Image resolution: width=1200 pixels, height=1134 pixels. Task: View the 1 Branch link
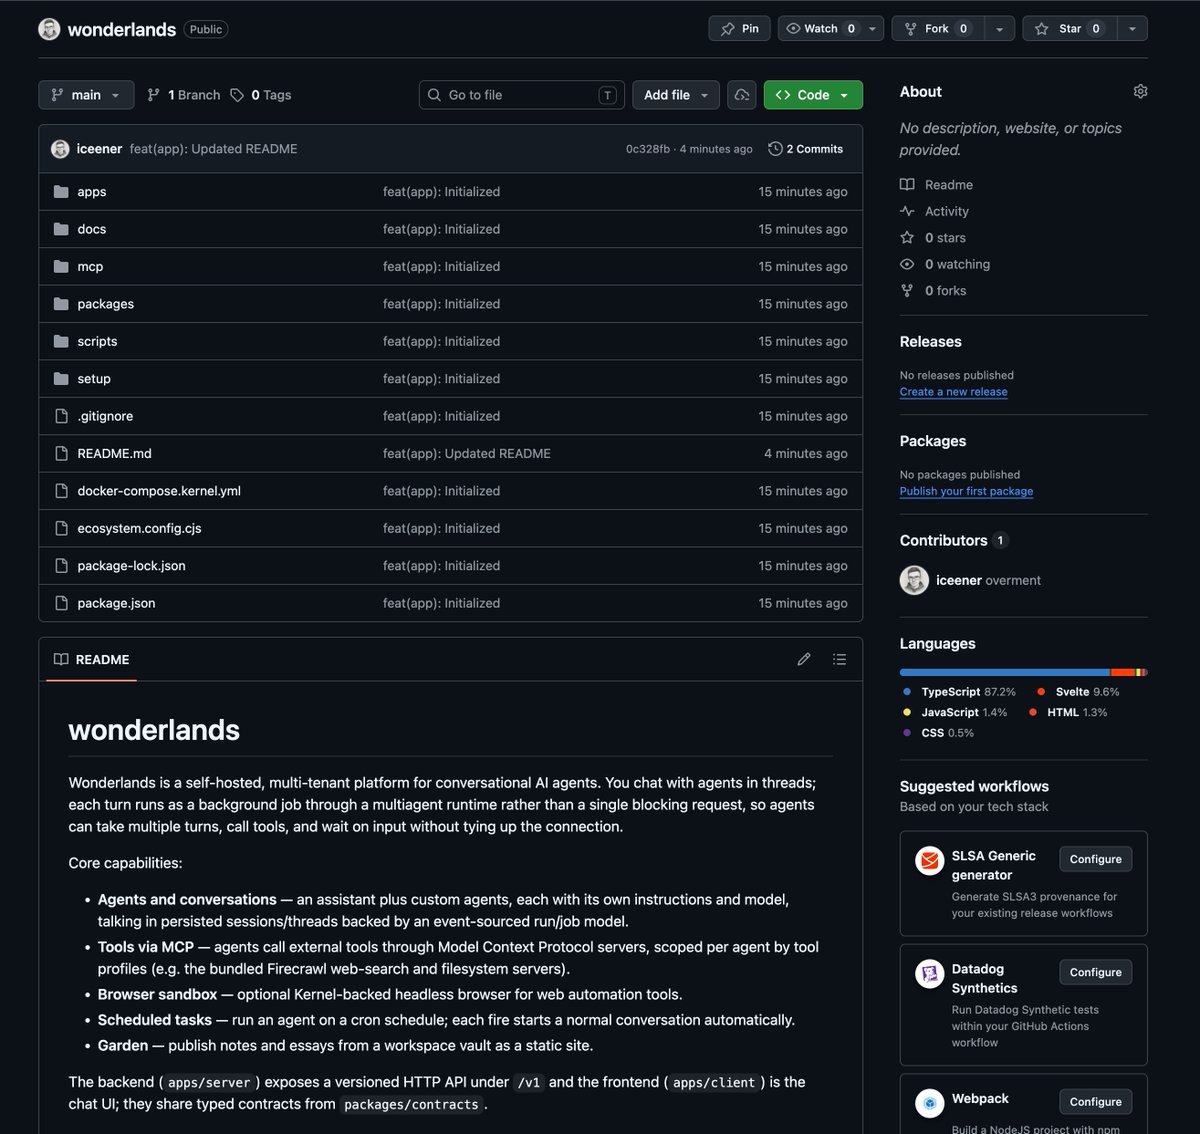(x=184, y=95)
